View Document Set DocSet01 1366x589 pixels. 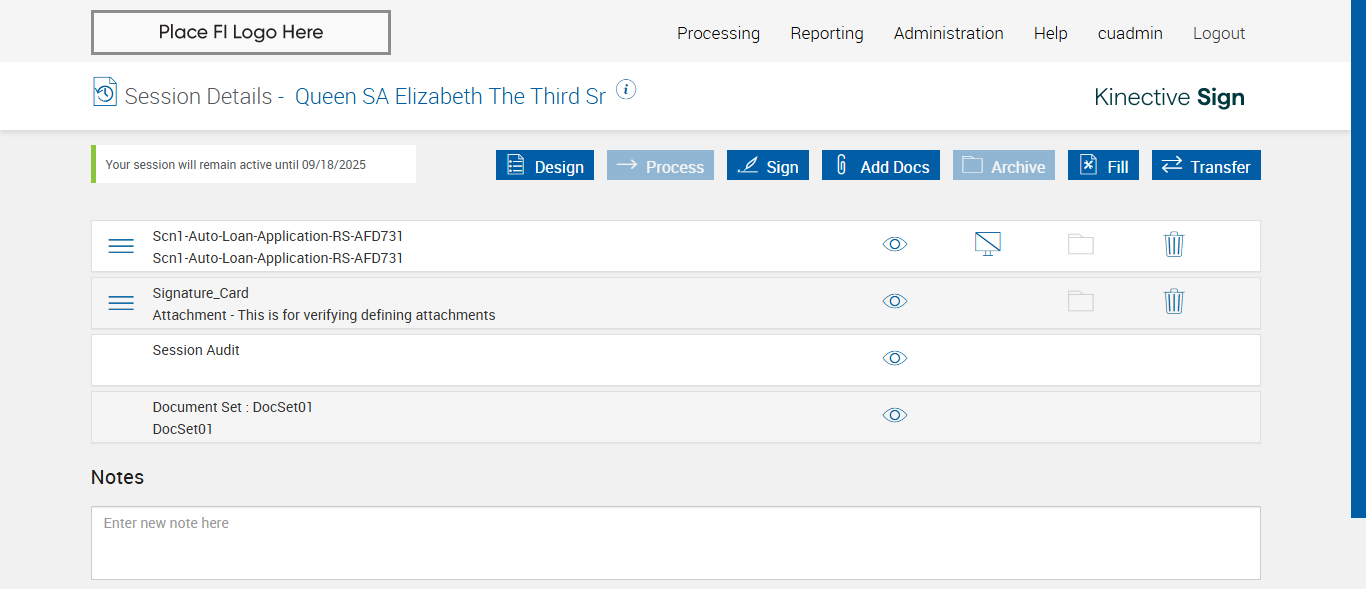click(895, 415)
